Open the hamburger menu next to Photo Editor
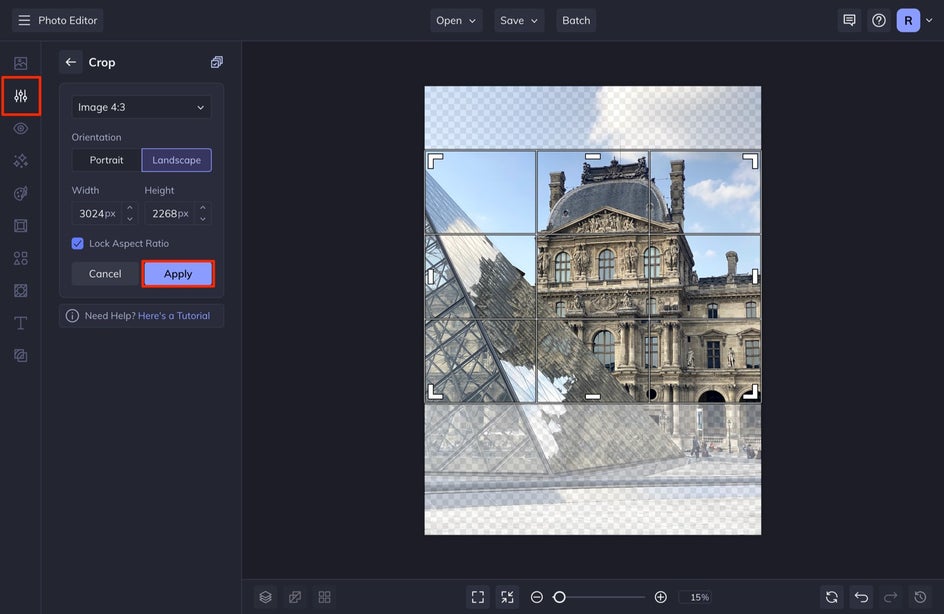 point(24,20)
